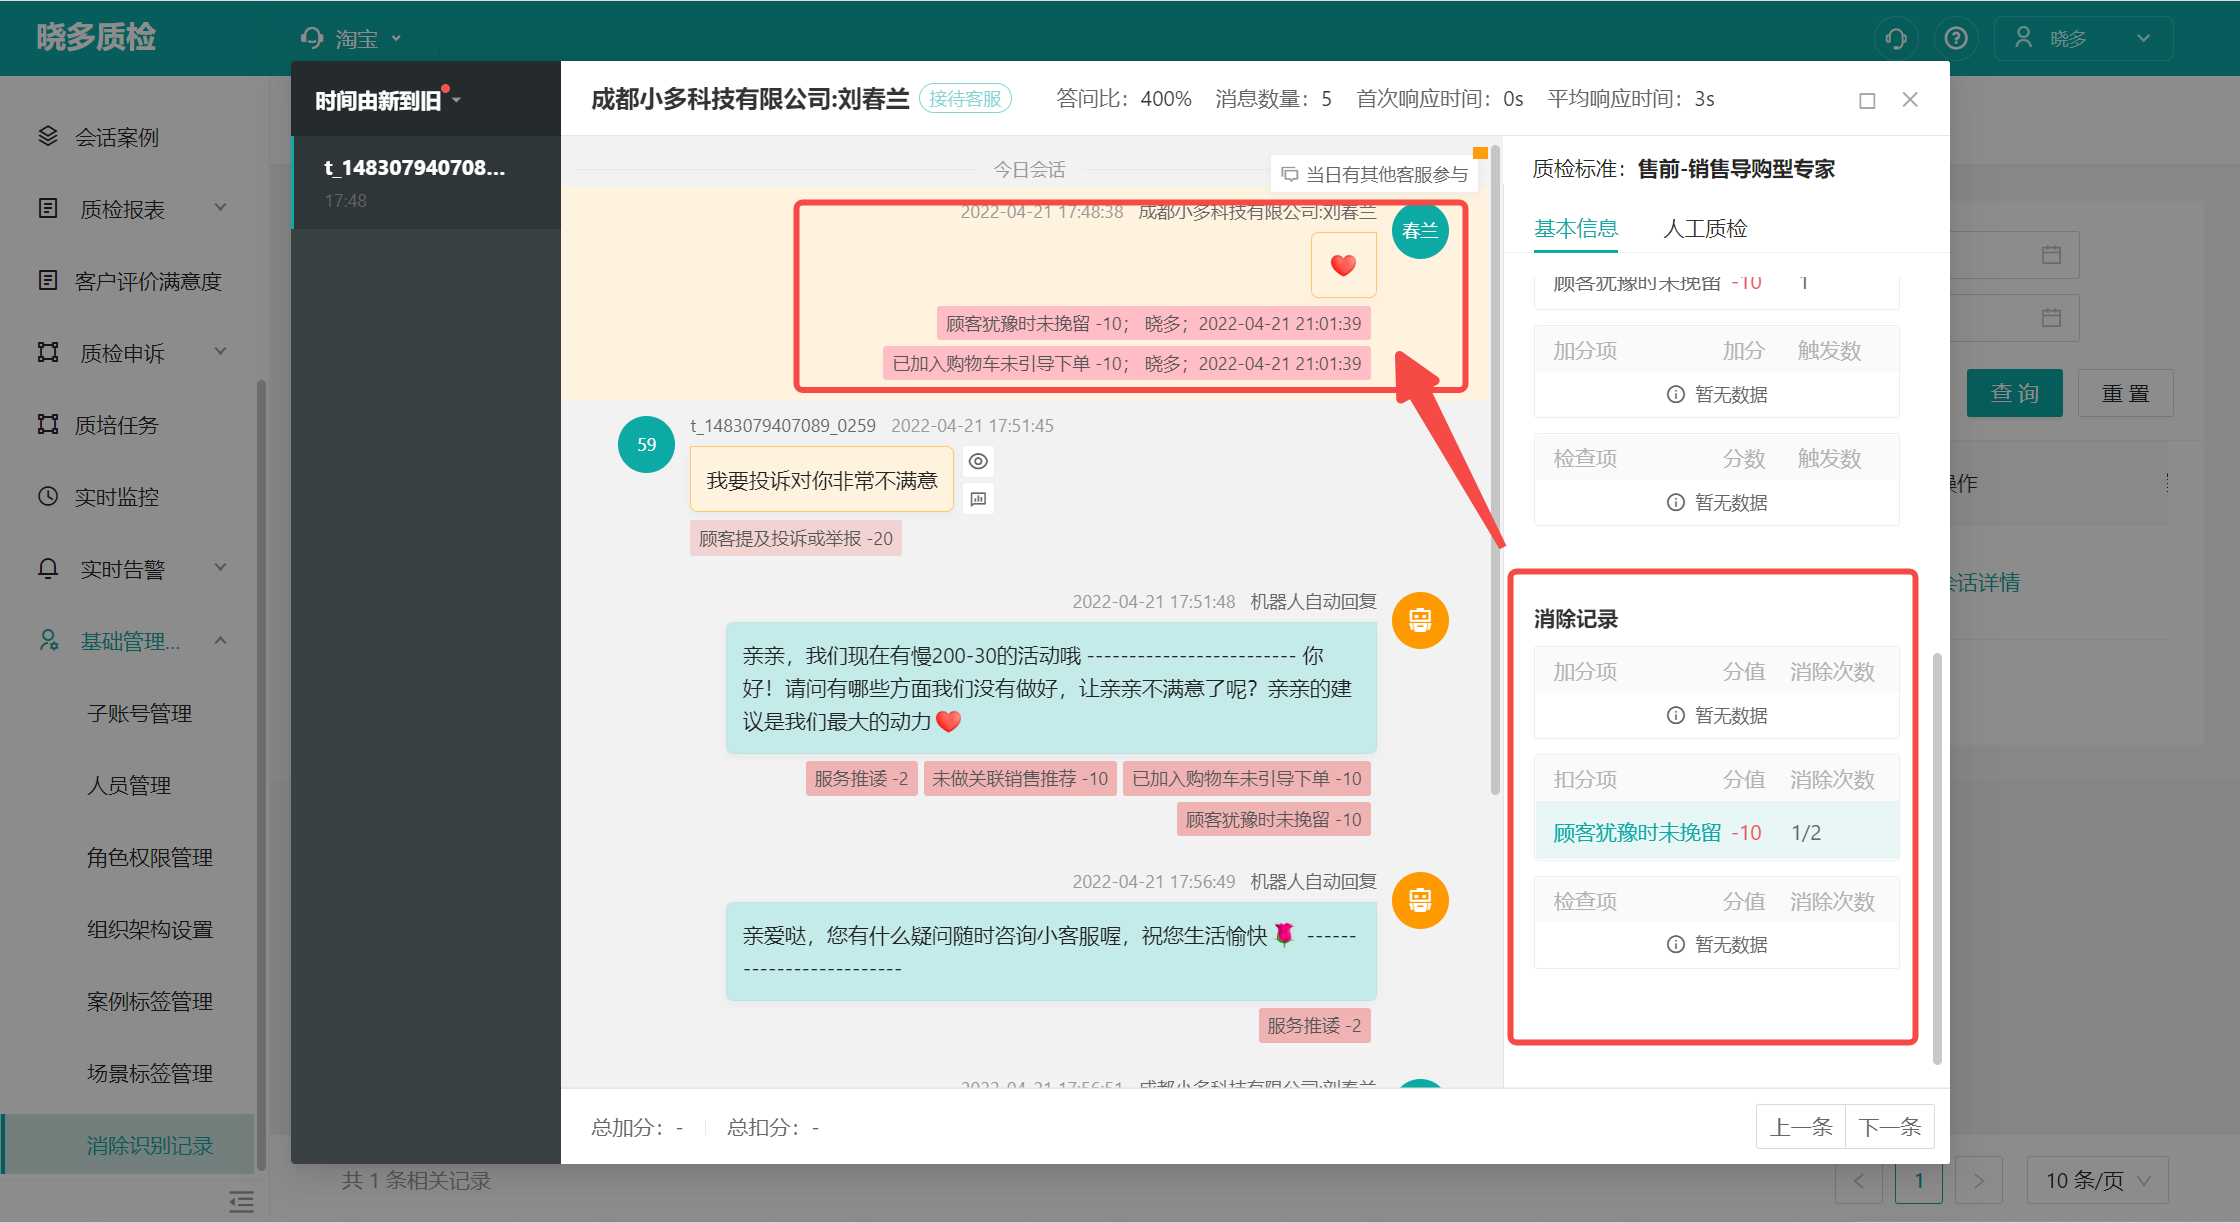Click the comment icon under the eye icon
2240x1223 pixels.
click(x=978, y=498)
